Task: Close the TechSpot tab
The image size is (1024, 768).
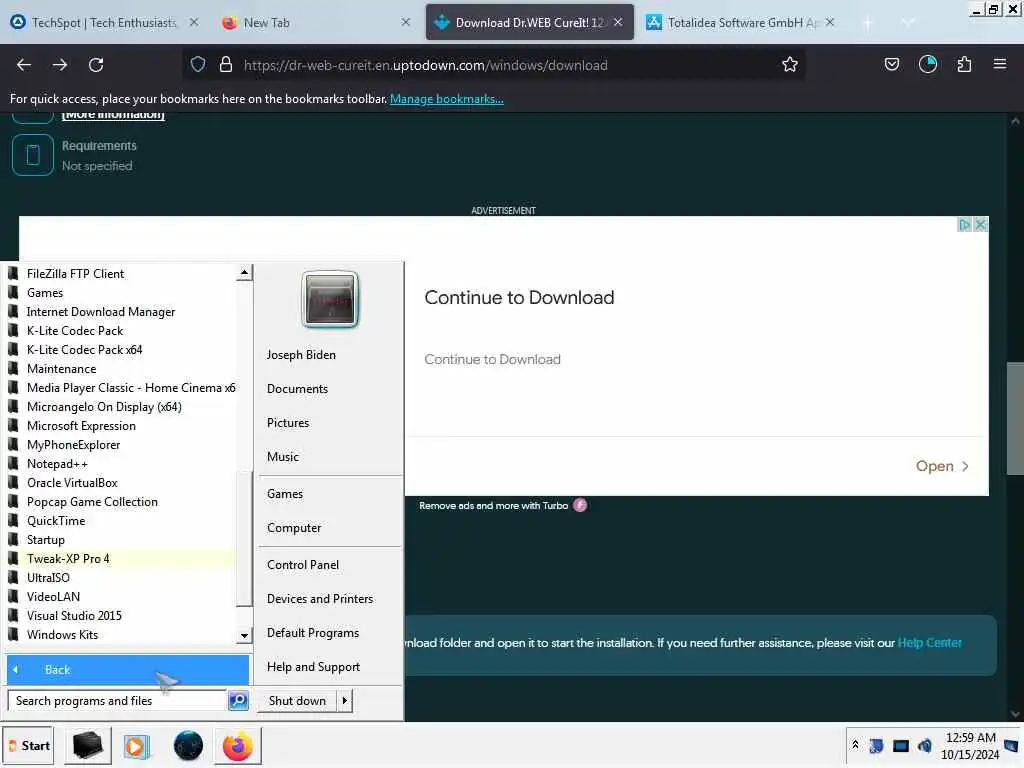Action: pyautogui.click(x=194, y=22)
